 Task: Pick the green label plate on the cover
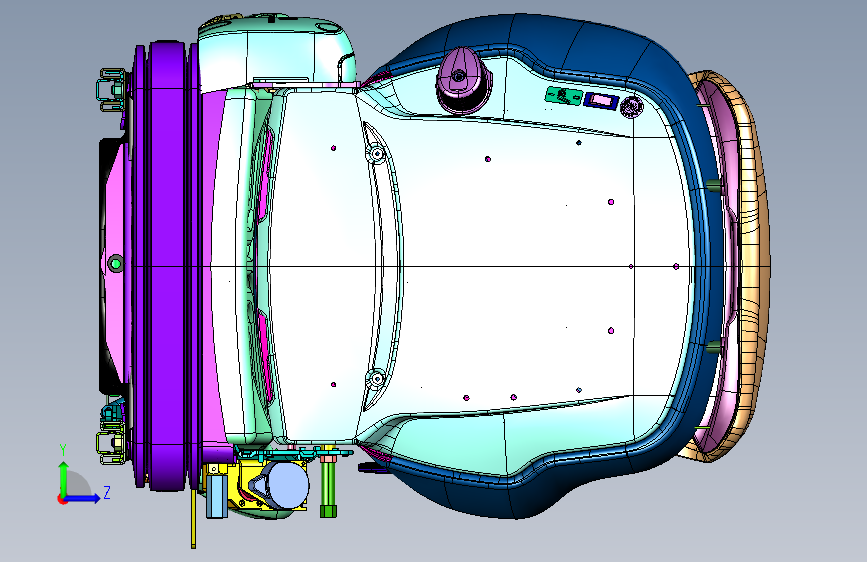[563, 96]
